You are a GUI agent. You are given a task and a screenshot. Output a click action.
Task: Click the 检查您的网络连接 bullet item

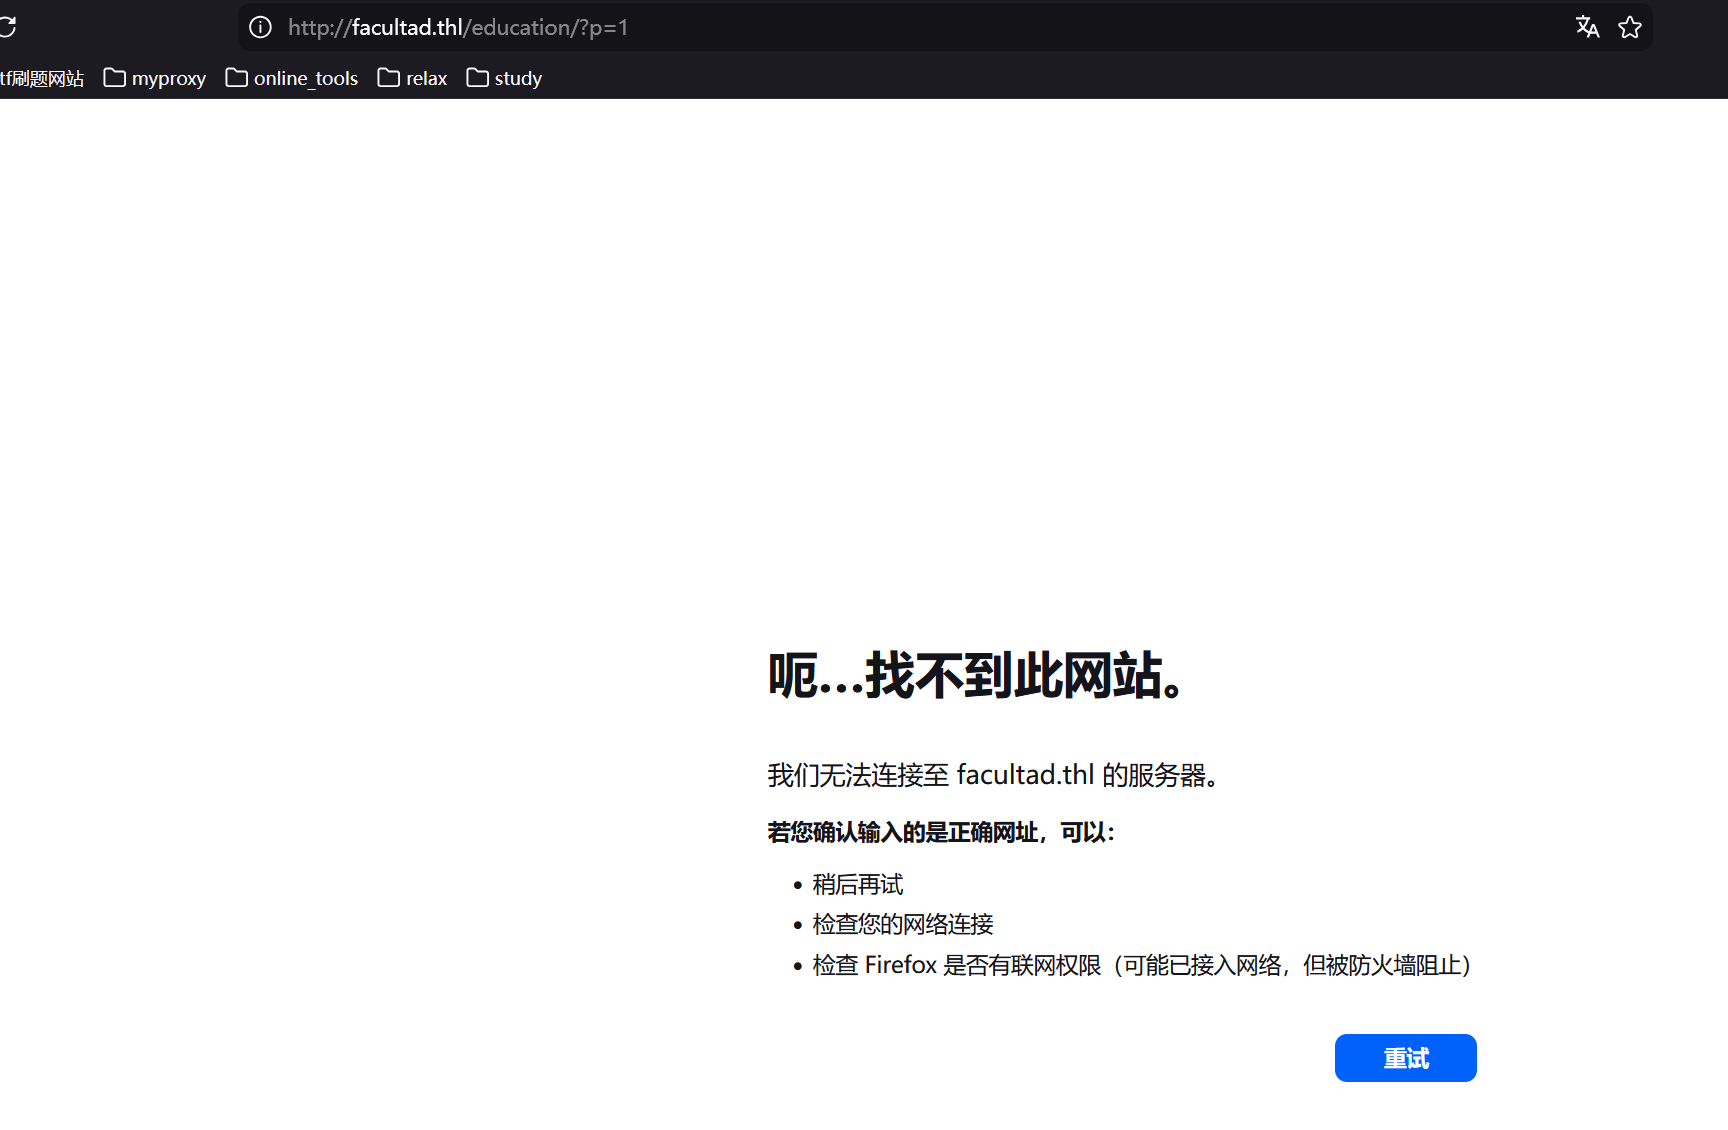(x=902, y=924)
